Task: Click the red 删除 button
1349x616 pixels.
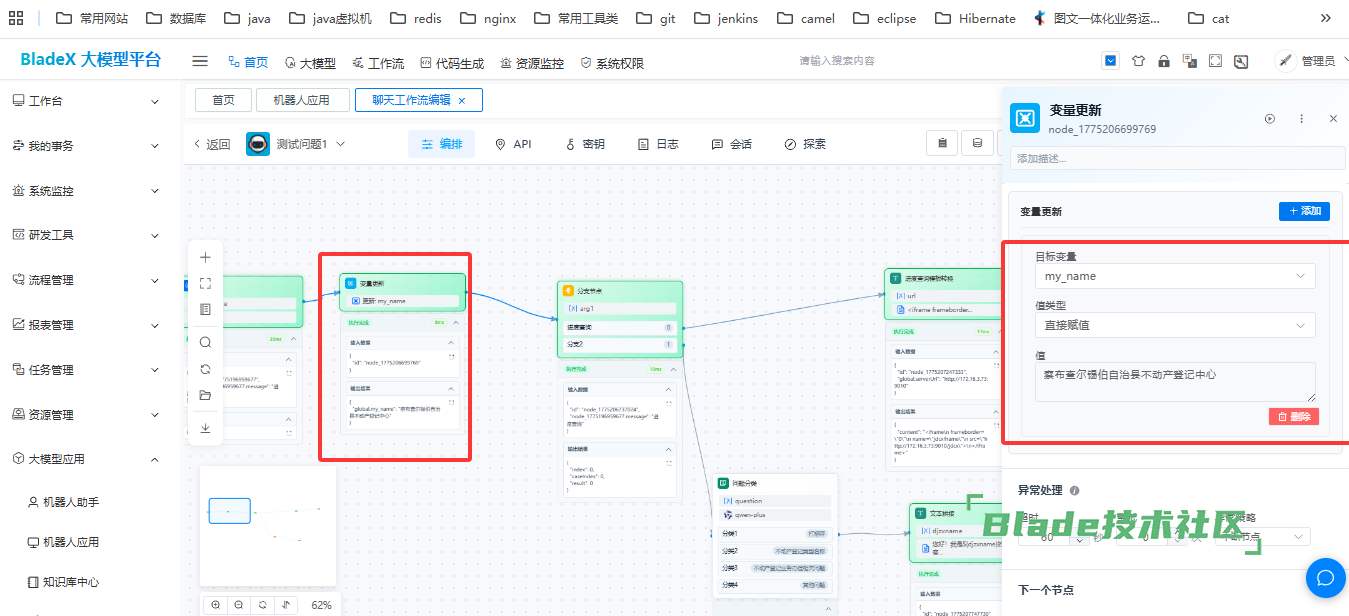Action: tap(1293, 417)
